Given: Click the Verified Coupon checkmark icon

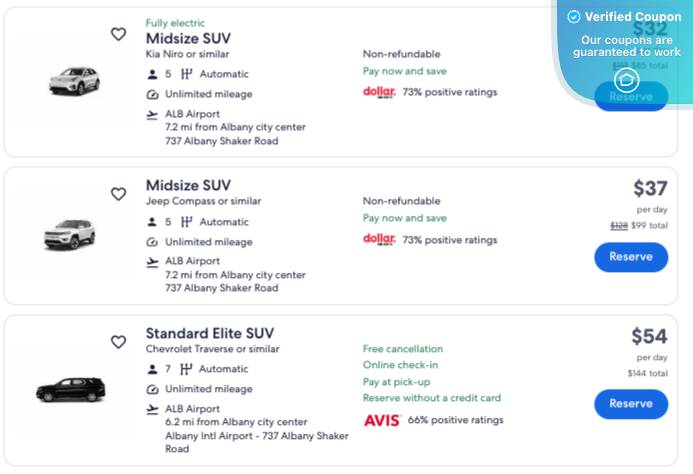Looking at the screenshot, I should click(574, 17).
